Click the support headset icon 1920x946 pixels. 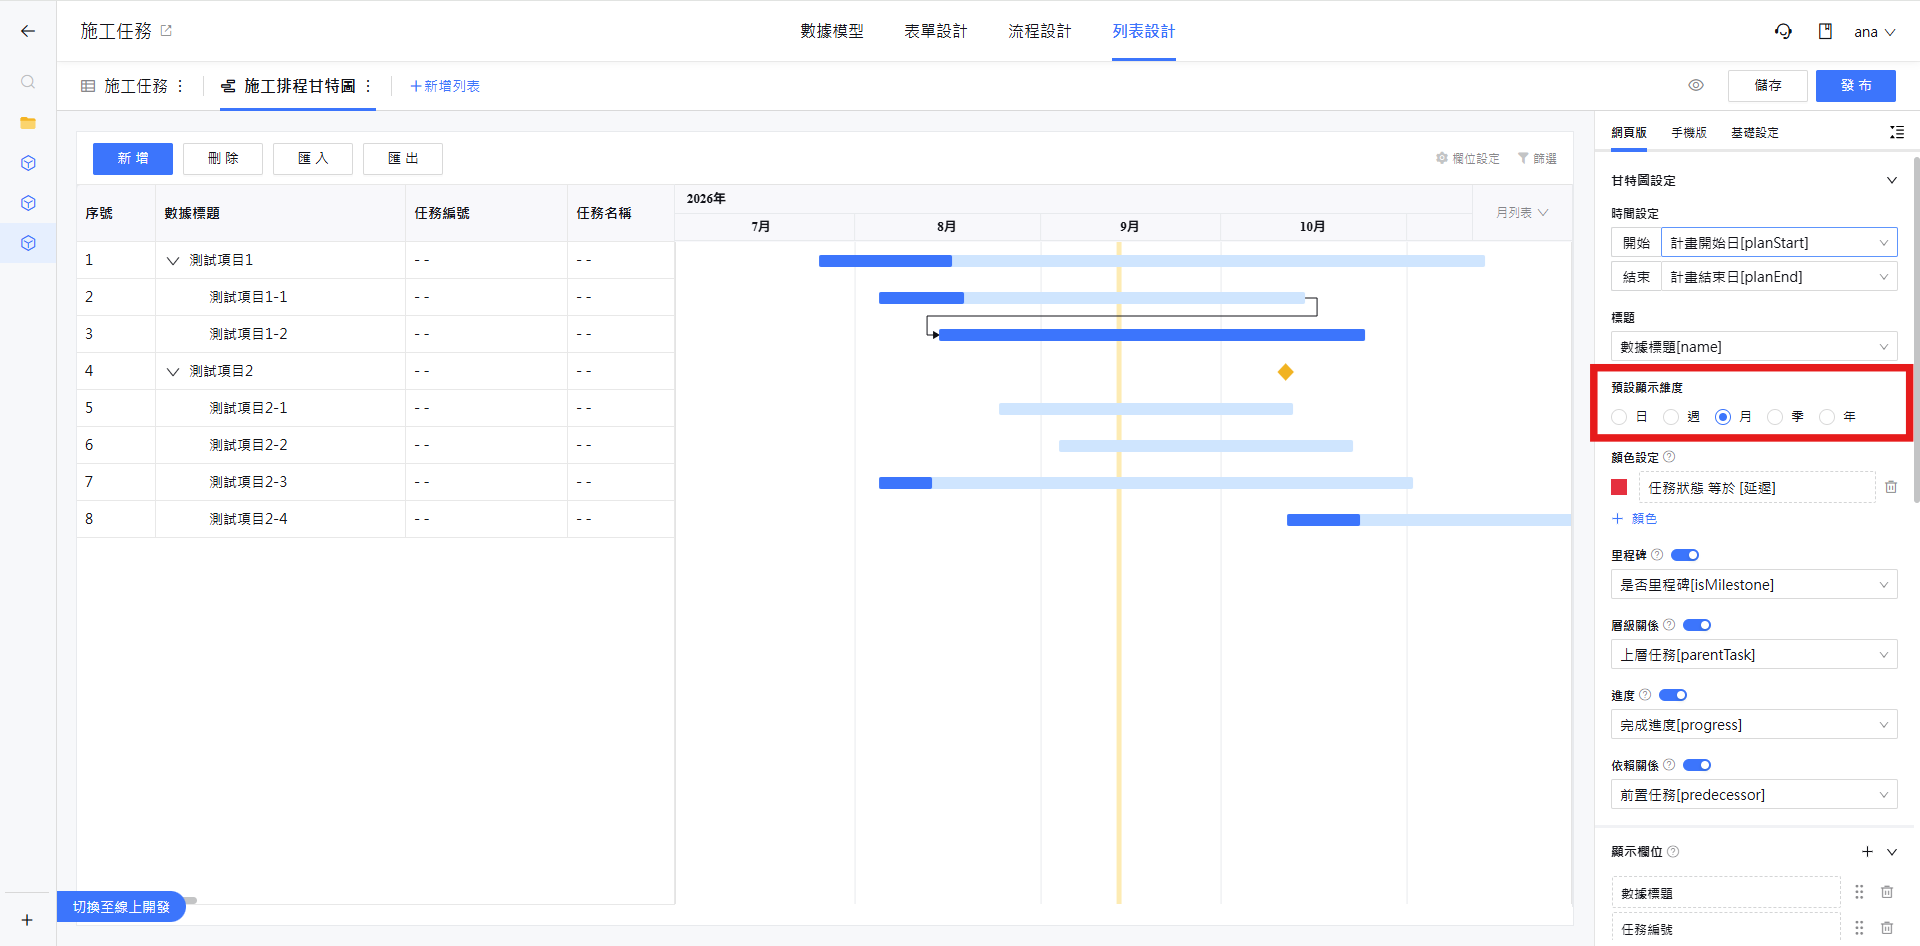[x=1783, y=31]
